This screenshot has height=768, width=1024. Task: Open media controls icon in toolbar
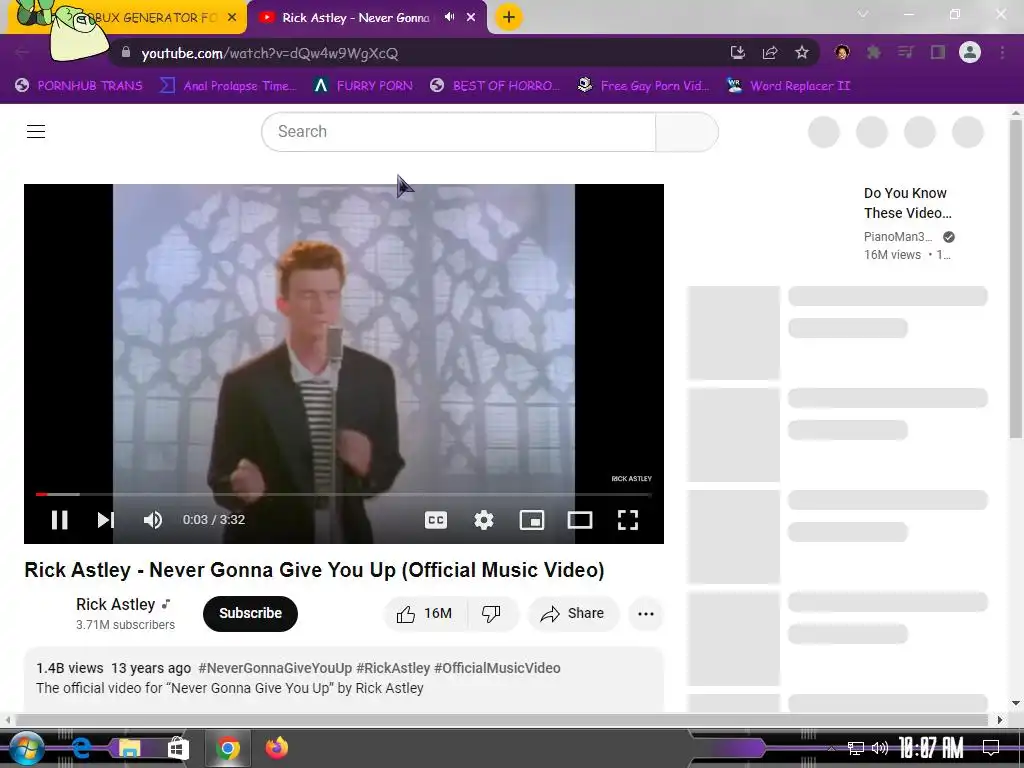click(906, 53)
